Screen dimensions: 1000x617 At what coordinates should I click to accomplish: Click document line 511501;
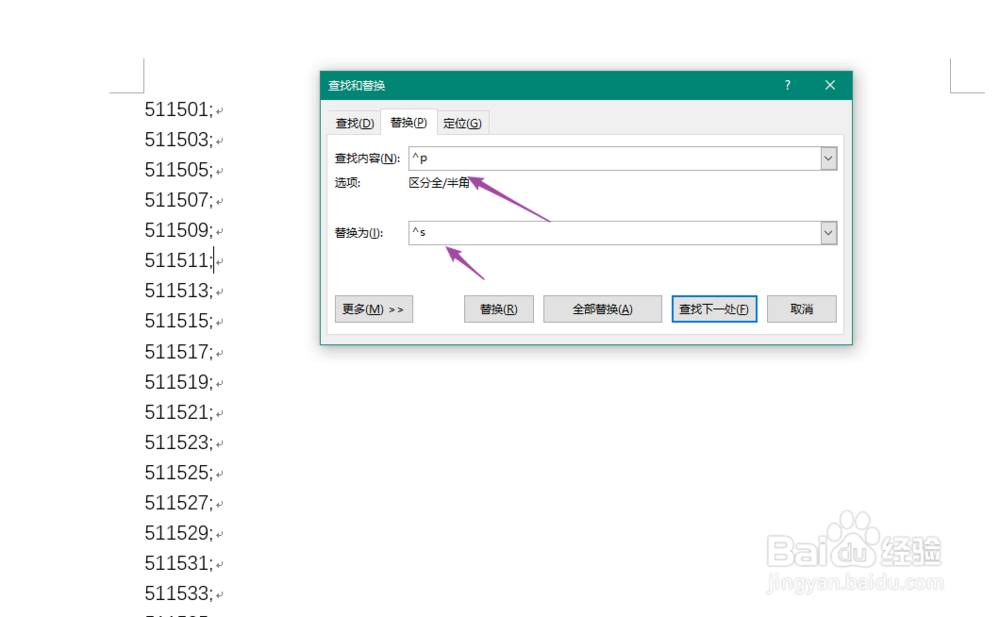tap(179, 110)
